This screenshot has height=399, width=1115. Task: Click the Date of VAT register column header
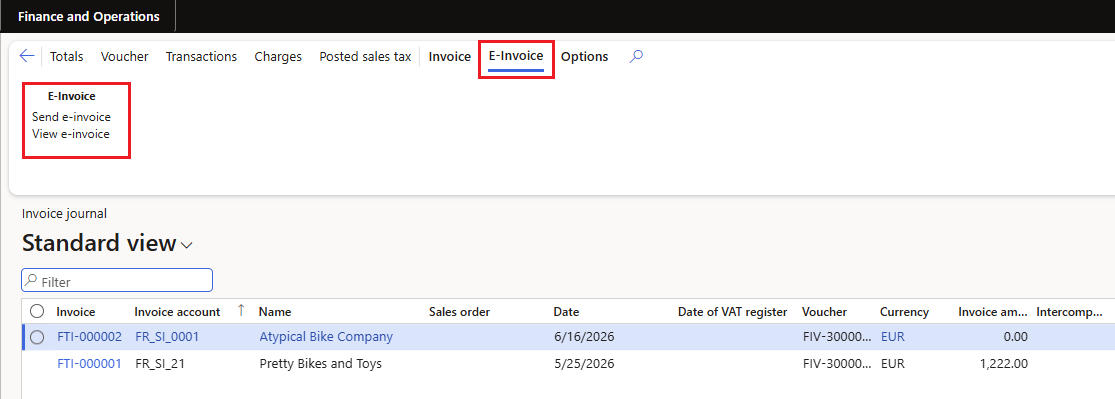click(732, 312)
